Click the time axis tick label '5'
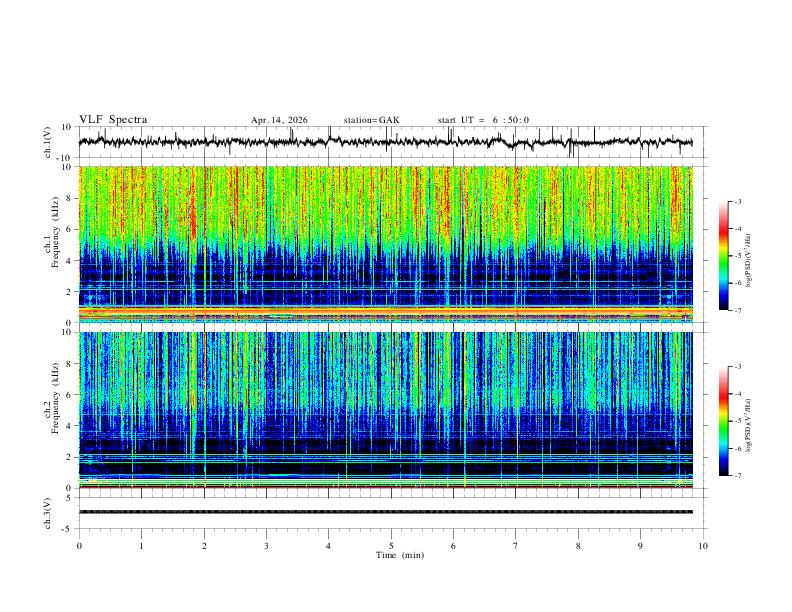This screenshot has height=612, width=792. 391,546
